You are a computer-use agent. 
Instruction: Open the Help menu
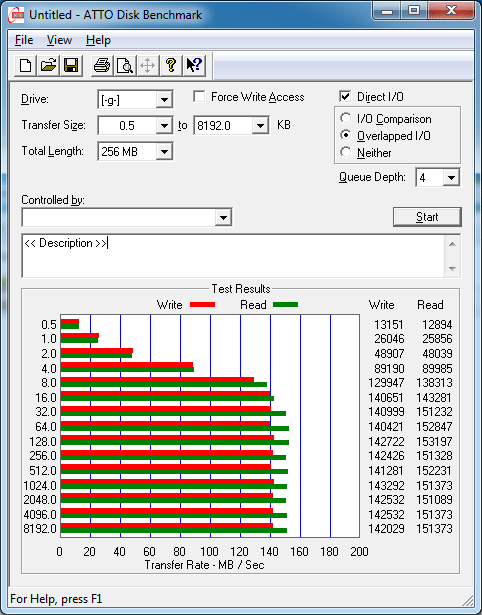click(x=98, y=40)
